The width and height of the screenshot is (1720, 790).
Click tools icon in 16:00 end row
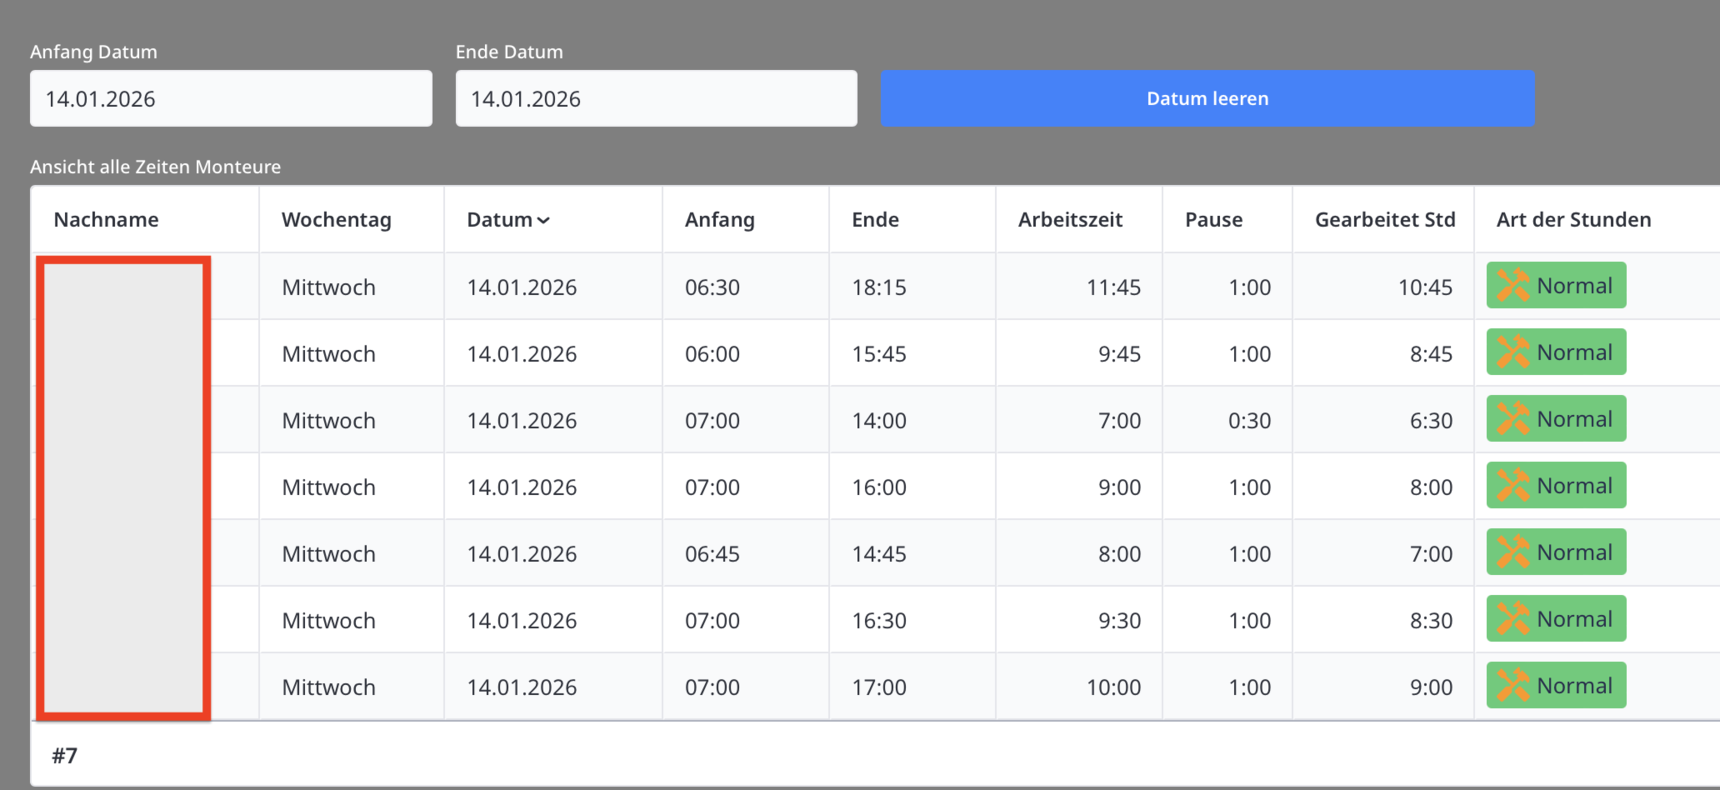point(1512,486)
